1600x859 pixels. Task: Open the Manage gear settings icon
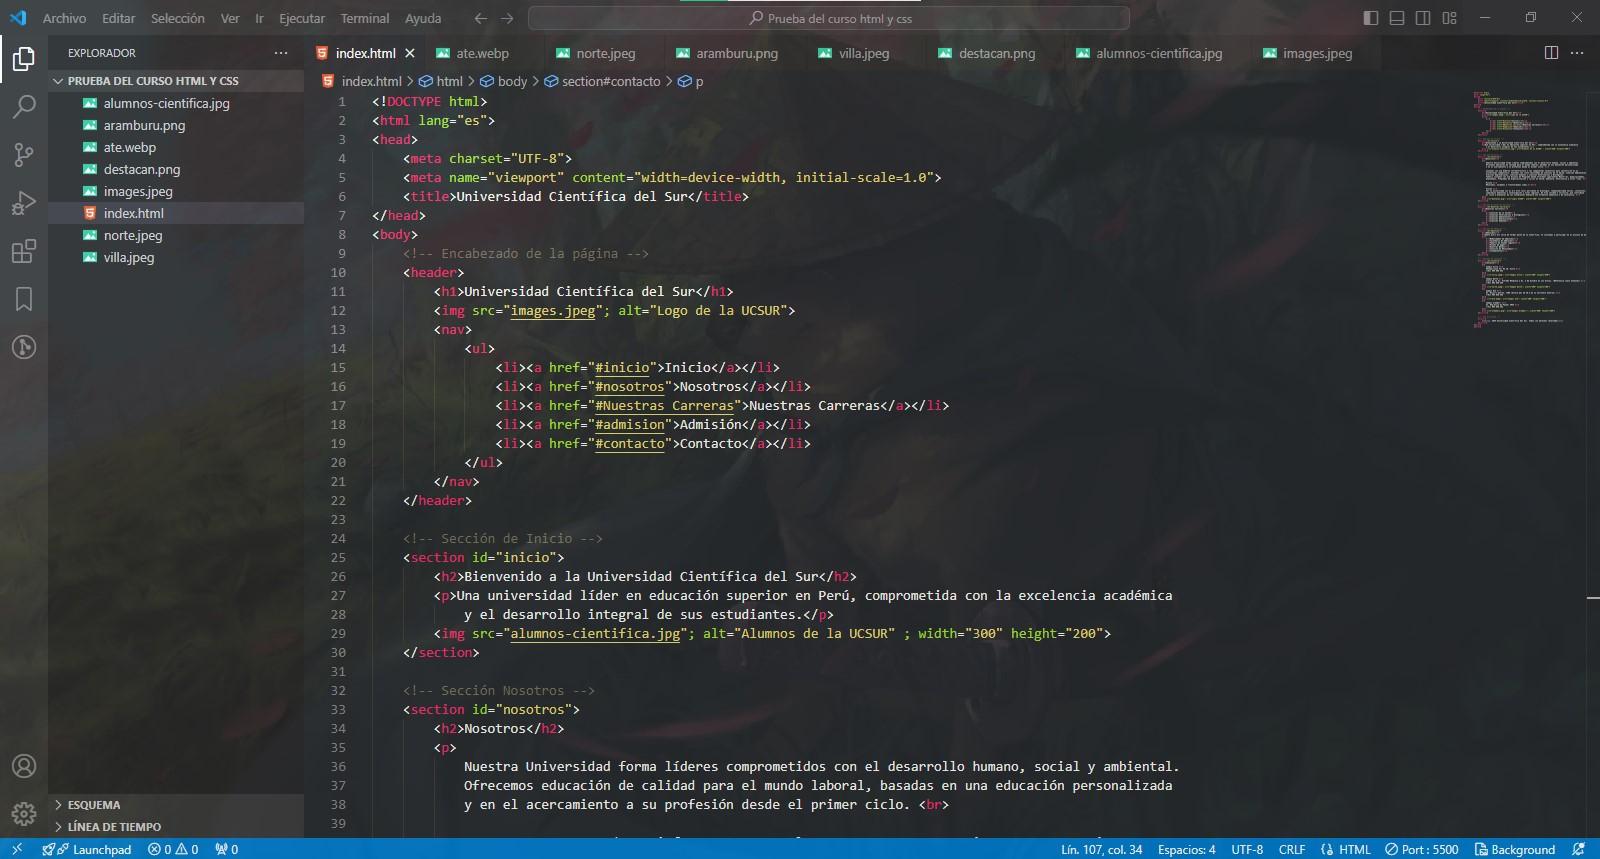coord(24,814)
